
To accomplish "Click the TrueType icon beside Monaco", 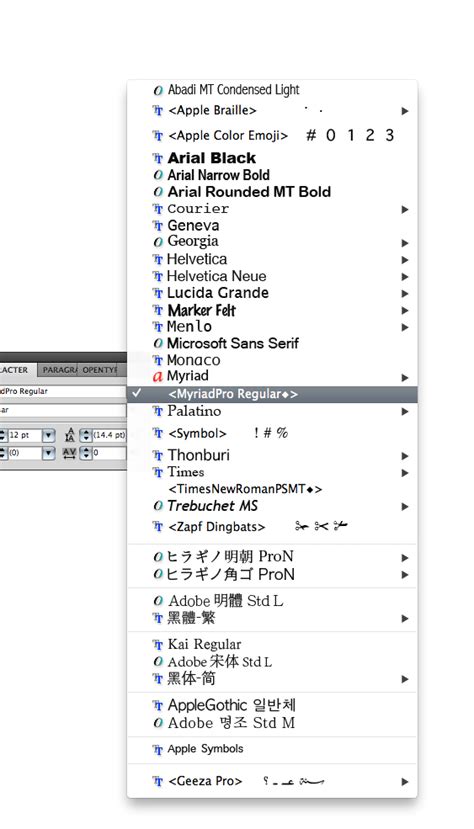I will click(x=157, y=361).
